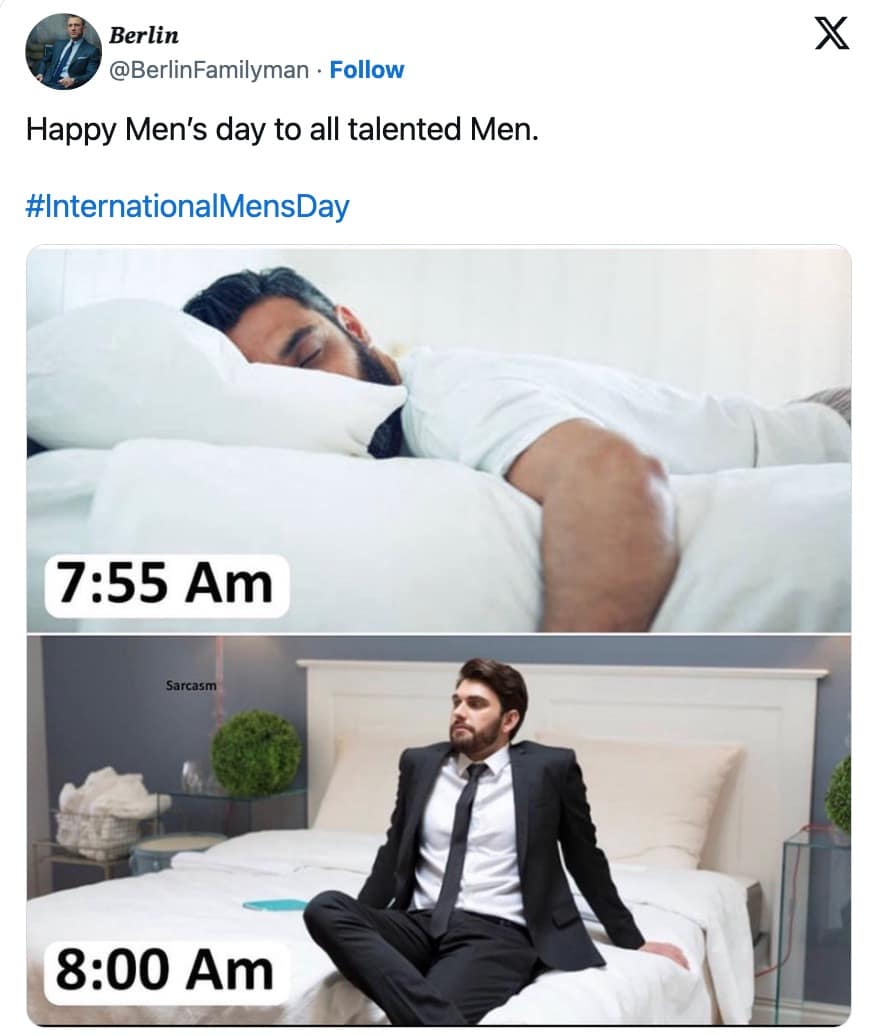Click the white headboard of the bed
The height and width of the screenshot is (1036, 872).
(562, 727)
